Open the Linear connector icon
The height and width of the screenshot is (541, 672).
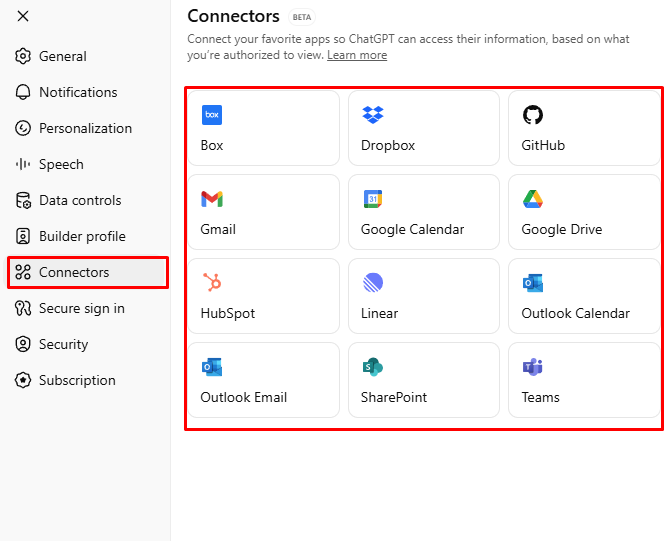373,283
